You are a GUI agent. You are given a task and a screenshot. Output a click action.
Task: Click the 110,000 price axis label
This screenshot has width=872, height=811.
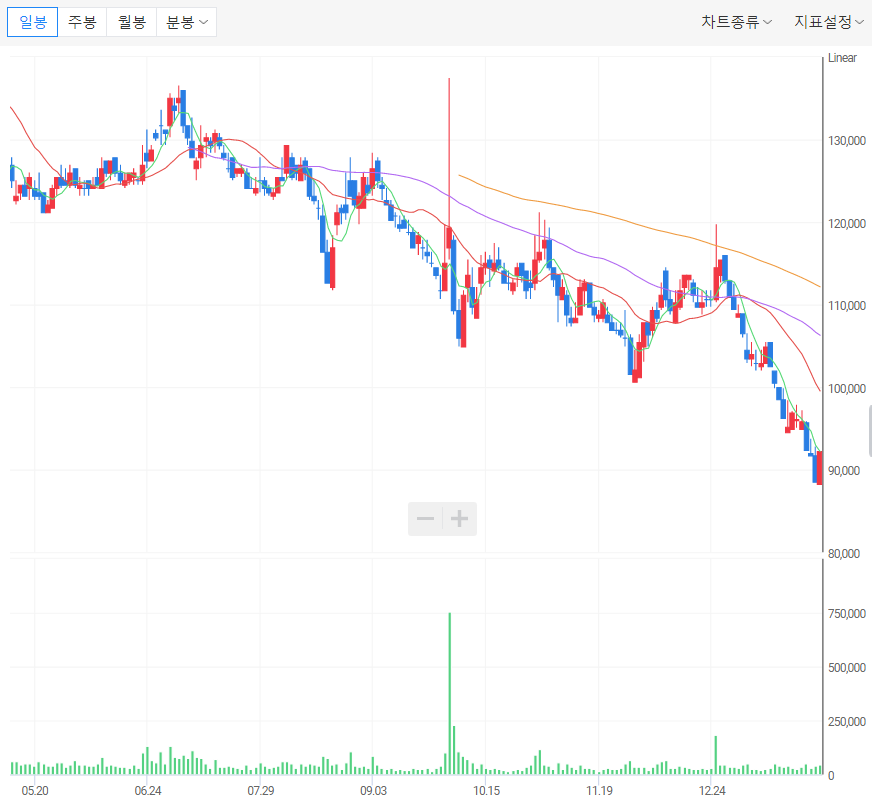pyautogui.click(x=846, y=305)
